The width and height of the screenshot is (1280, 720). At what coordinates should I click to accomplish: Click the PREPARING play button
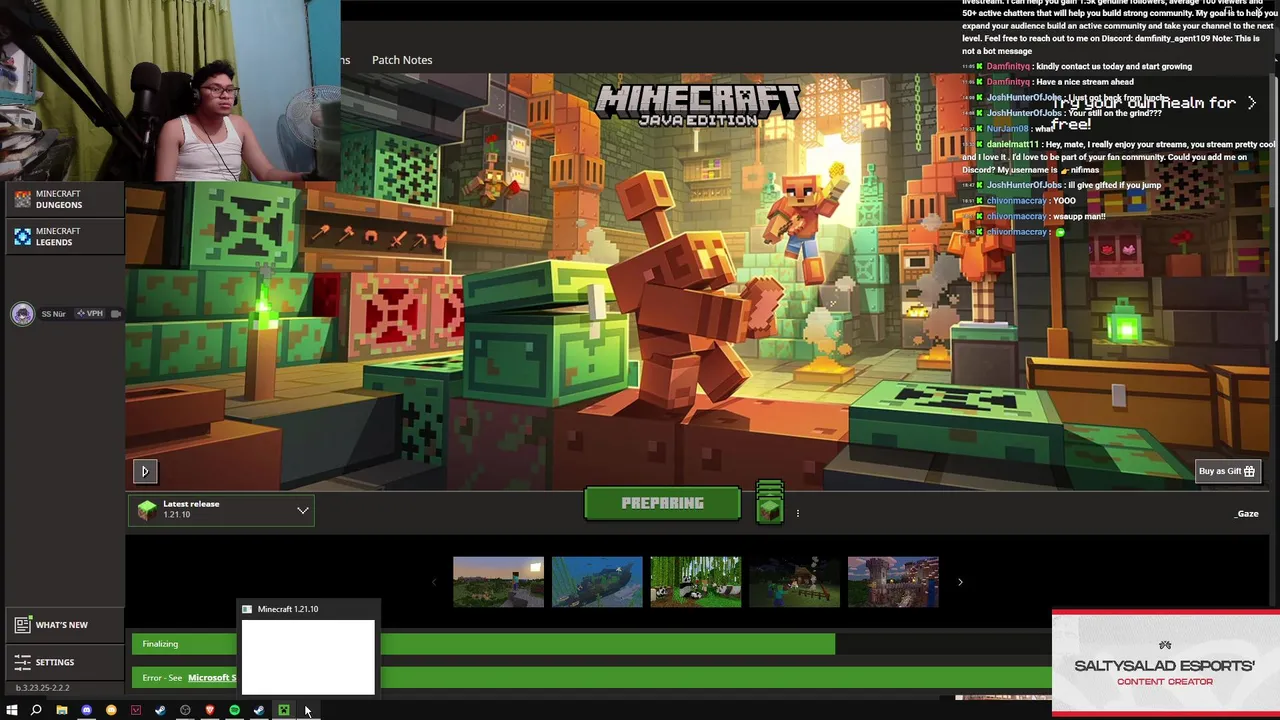(662, 503)
